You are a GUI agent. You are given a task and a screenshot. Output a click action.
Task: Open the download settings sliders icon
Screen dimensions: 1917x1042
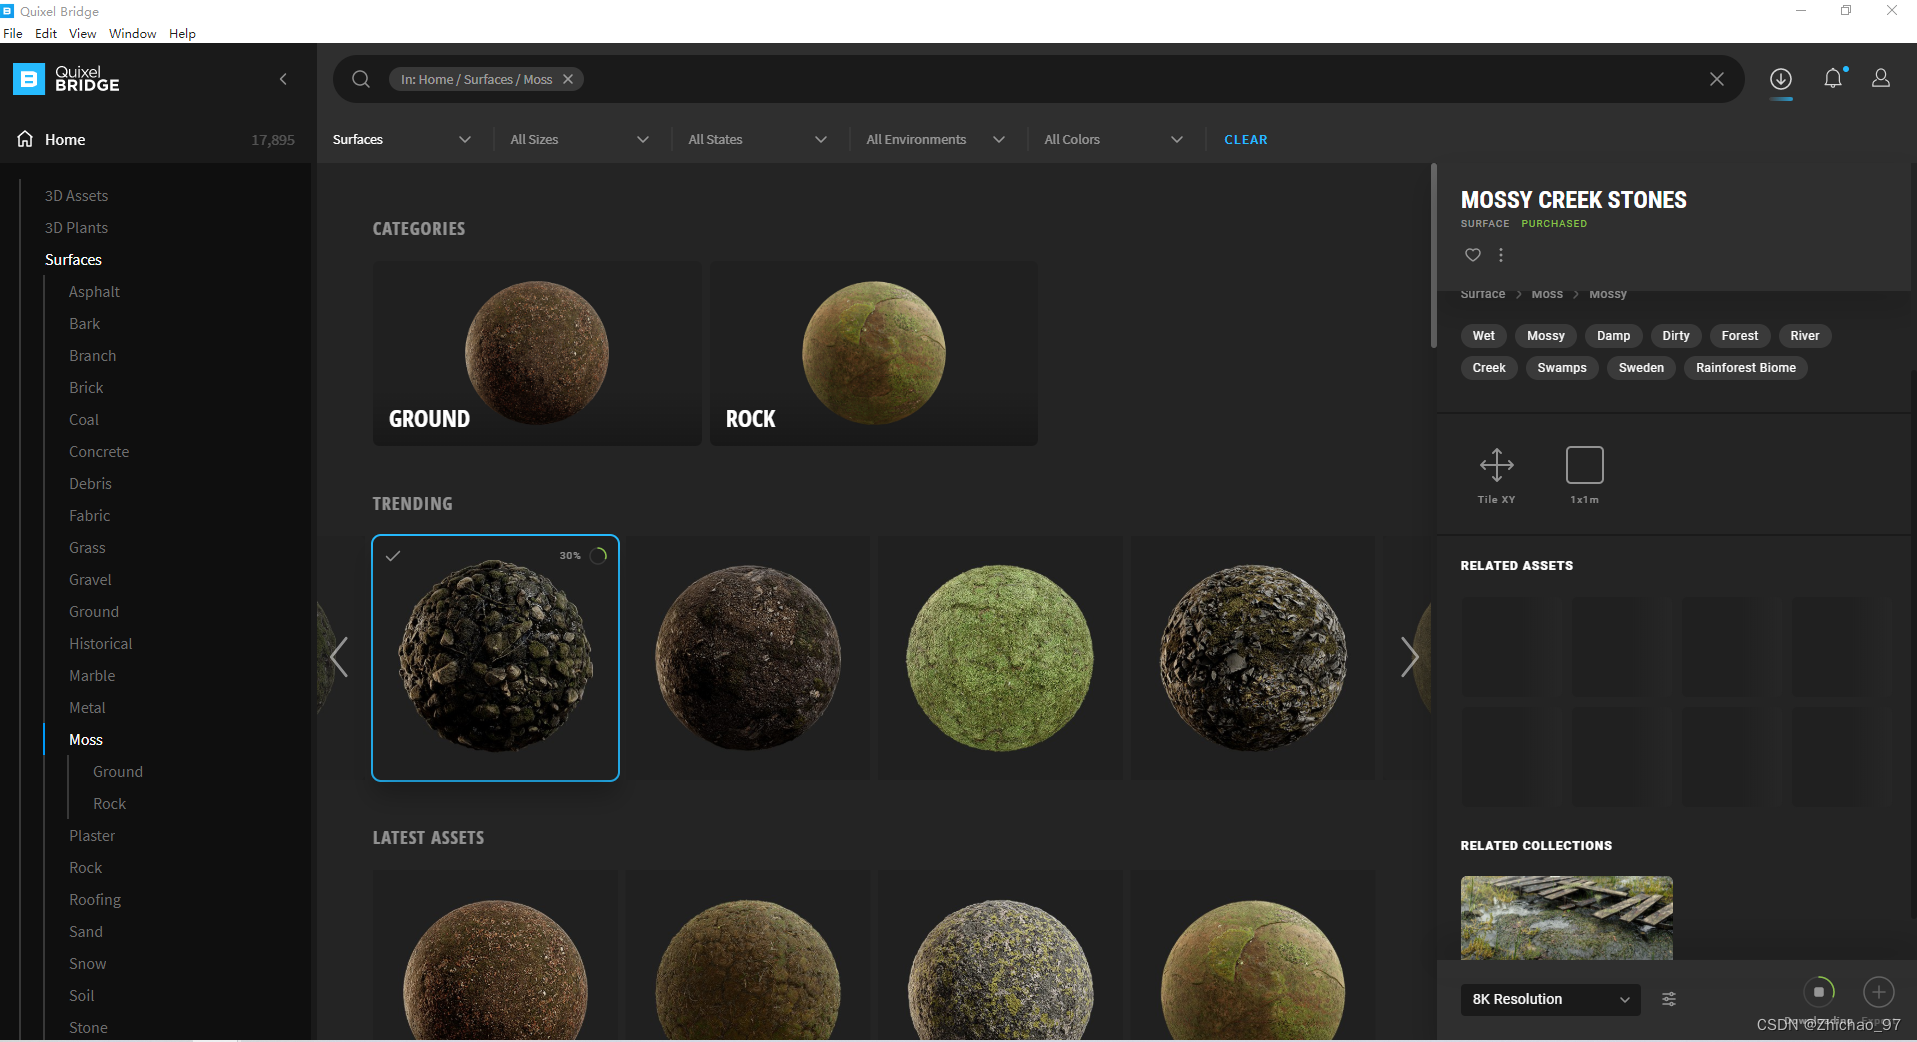[x=1669, y=999]
